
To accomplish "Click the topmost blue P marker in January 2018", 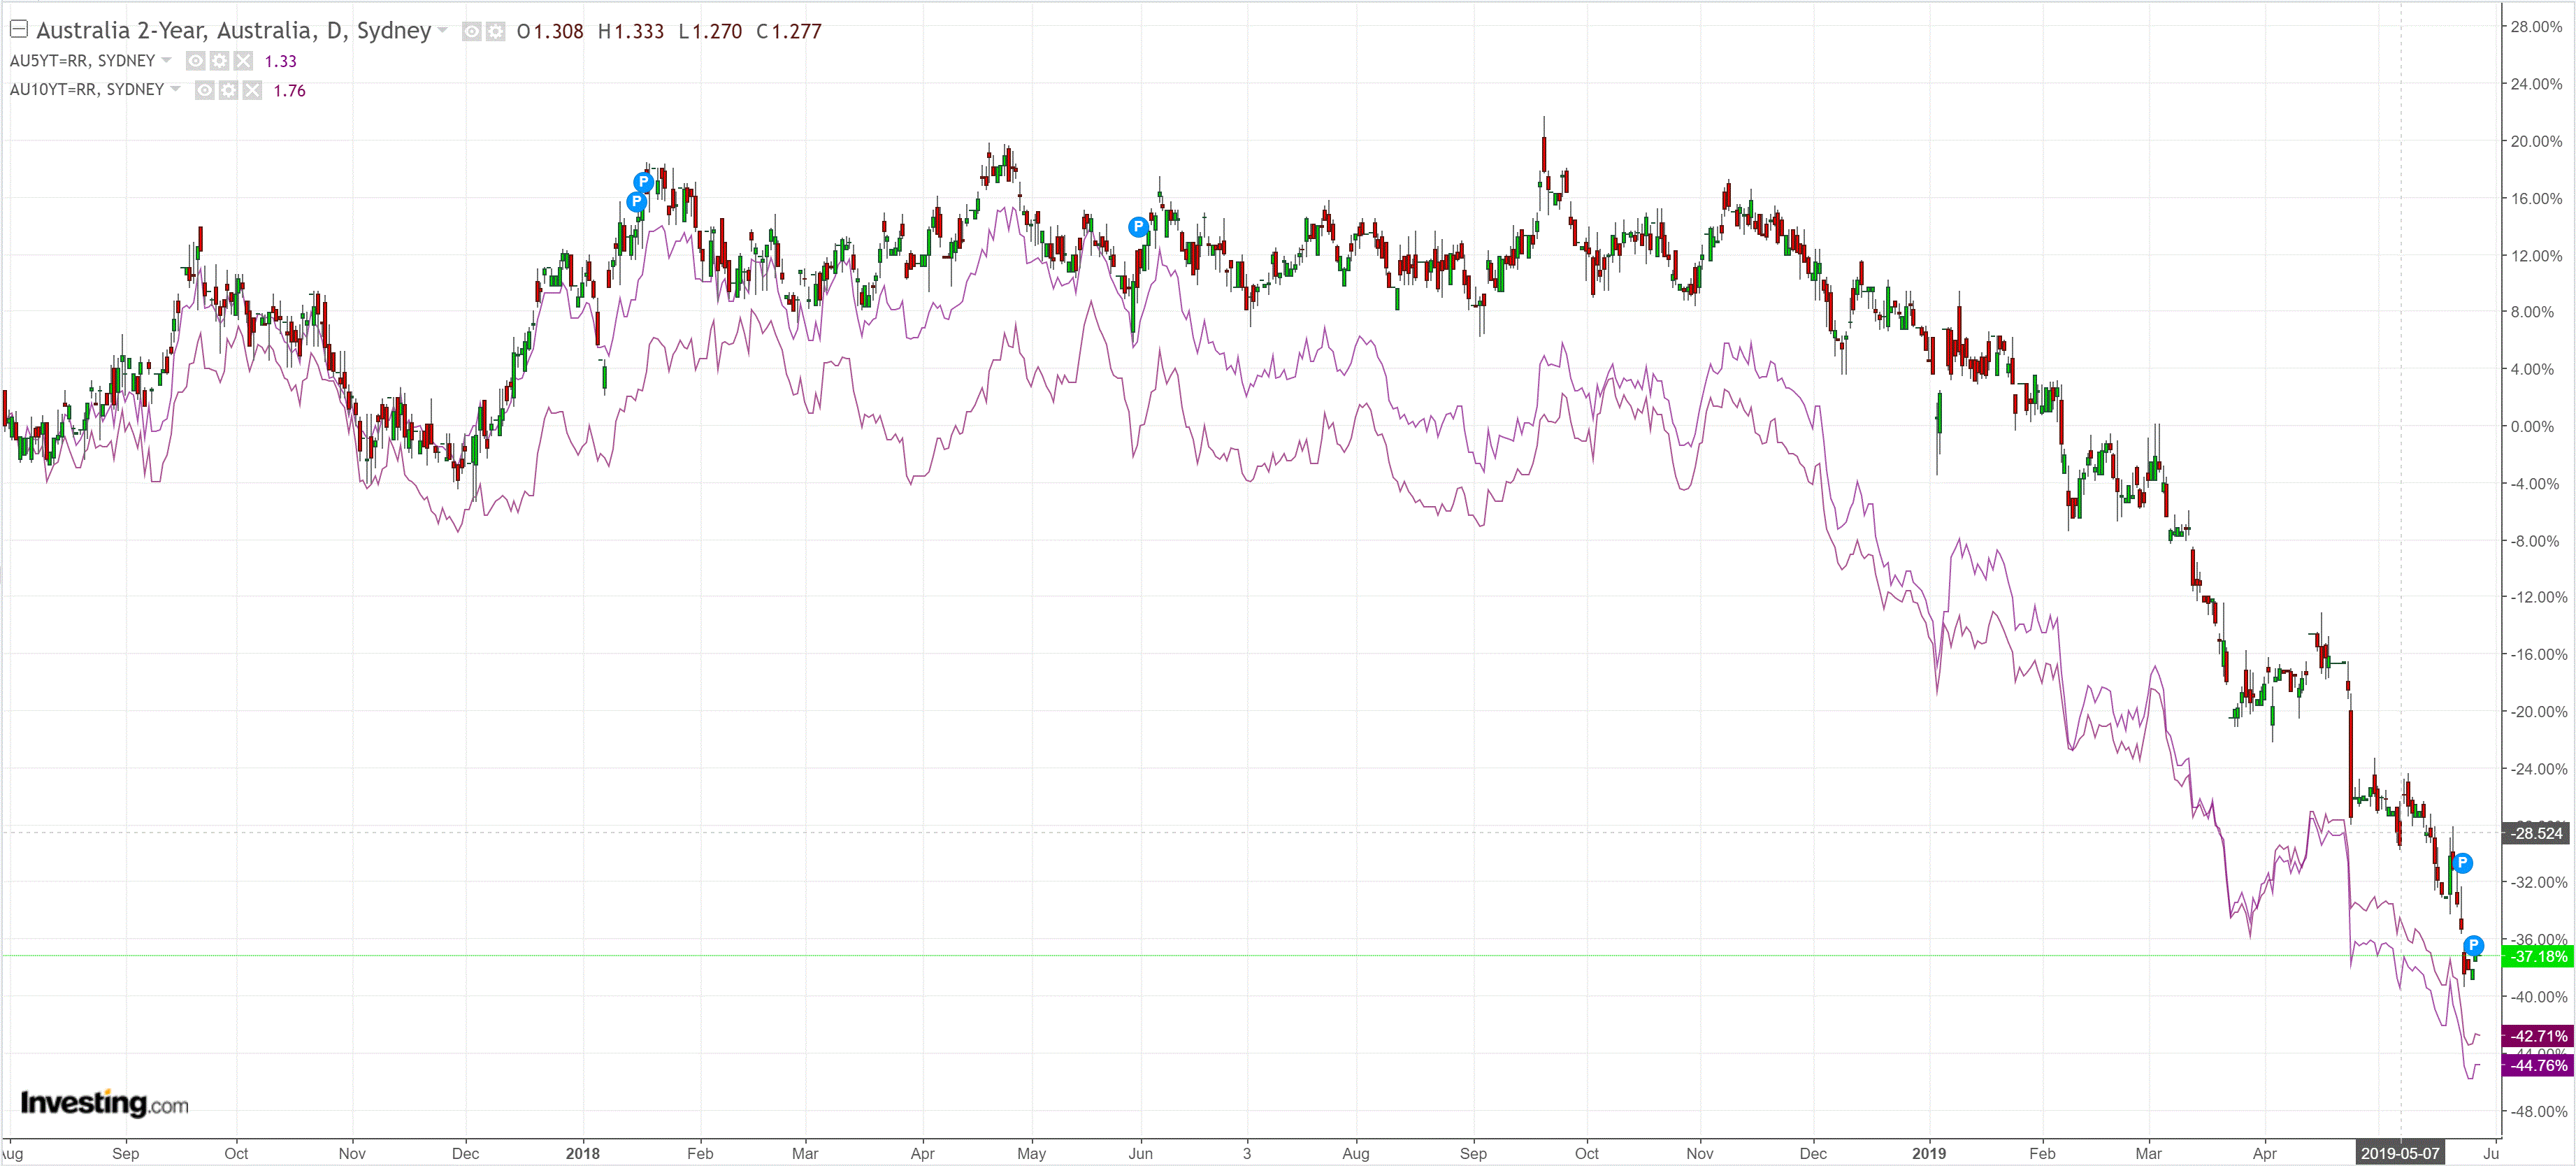I will tap(644, 182).
